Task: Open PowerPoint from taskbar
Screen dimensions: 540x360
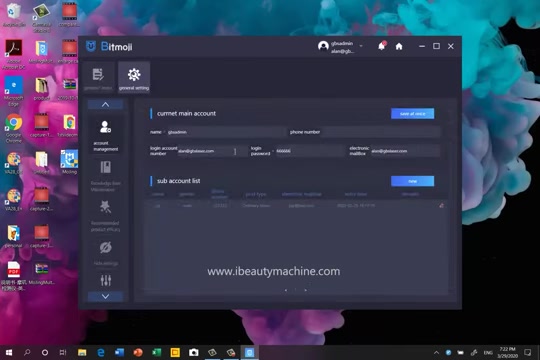Action: [138, 352]
